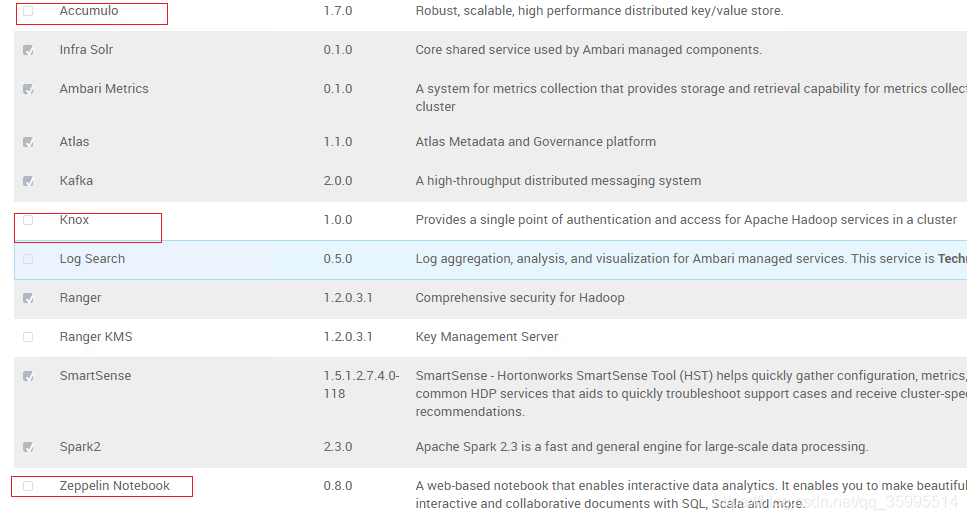Click Accumulo version 1.7.0

click(338, 11)
